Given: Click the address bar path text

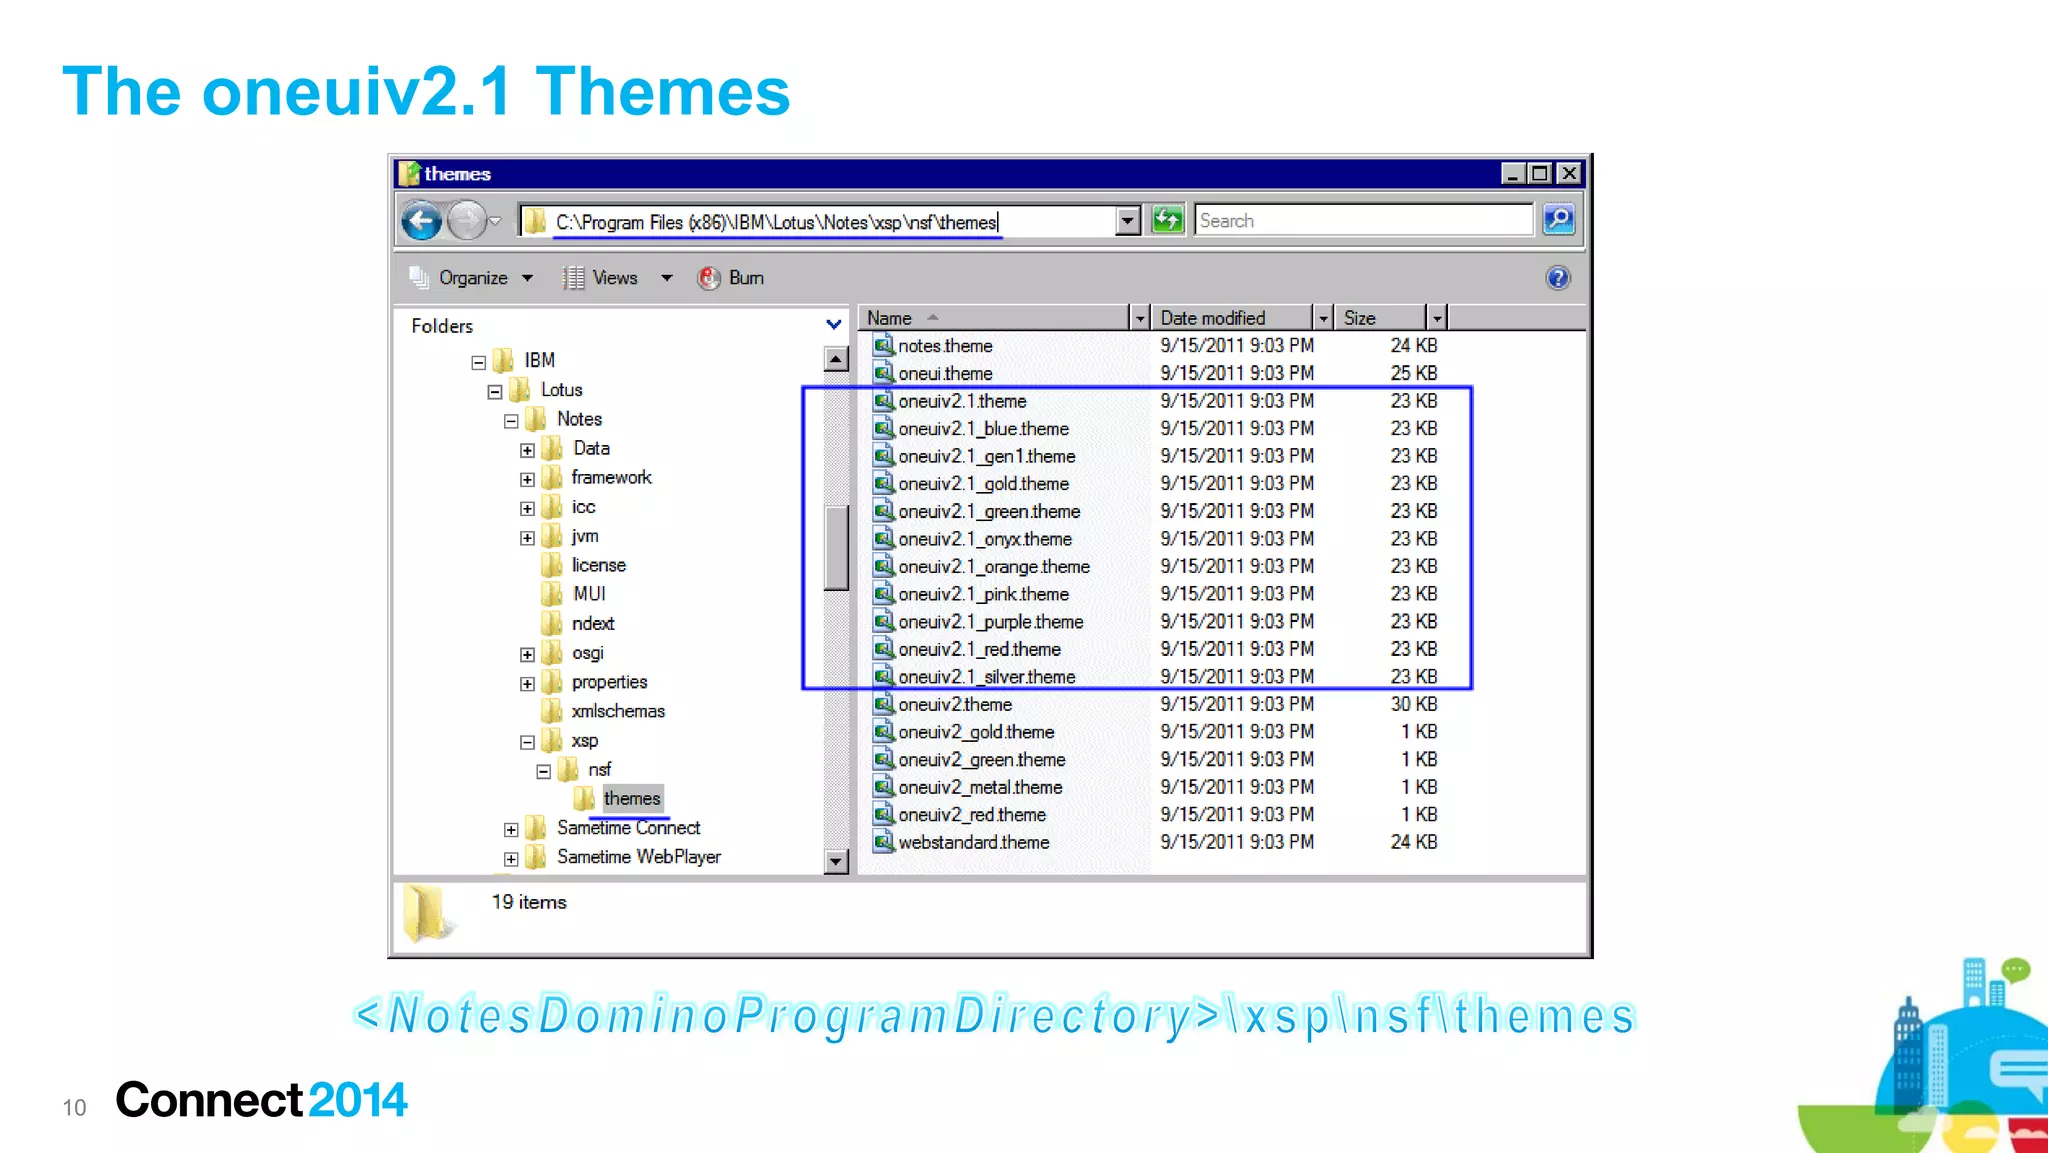Looking at the screenshot, I should click(x=777, y=222).
